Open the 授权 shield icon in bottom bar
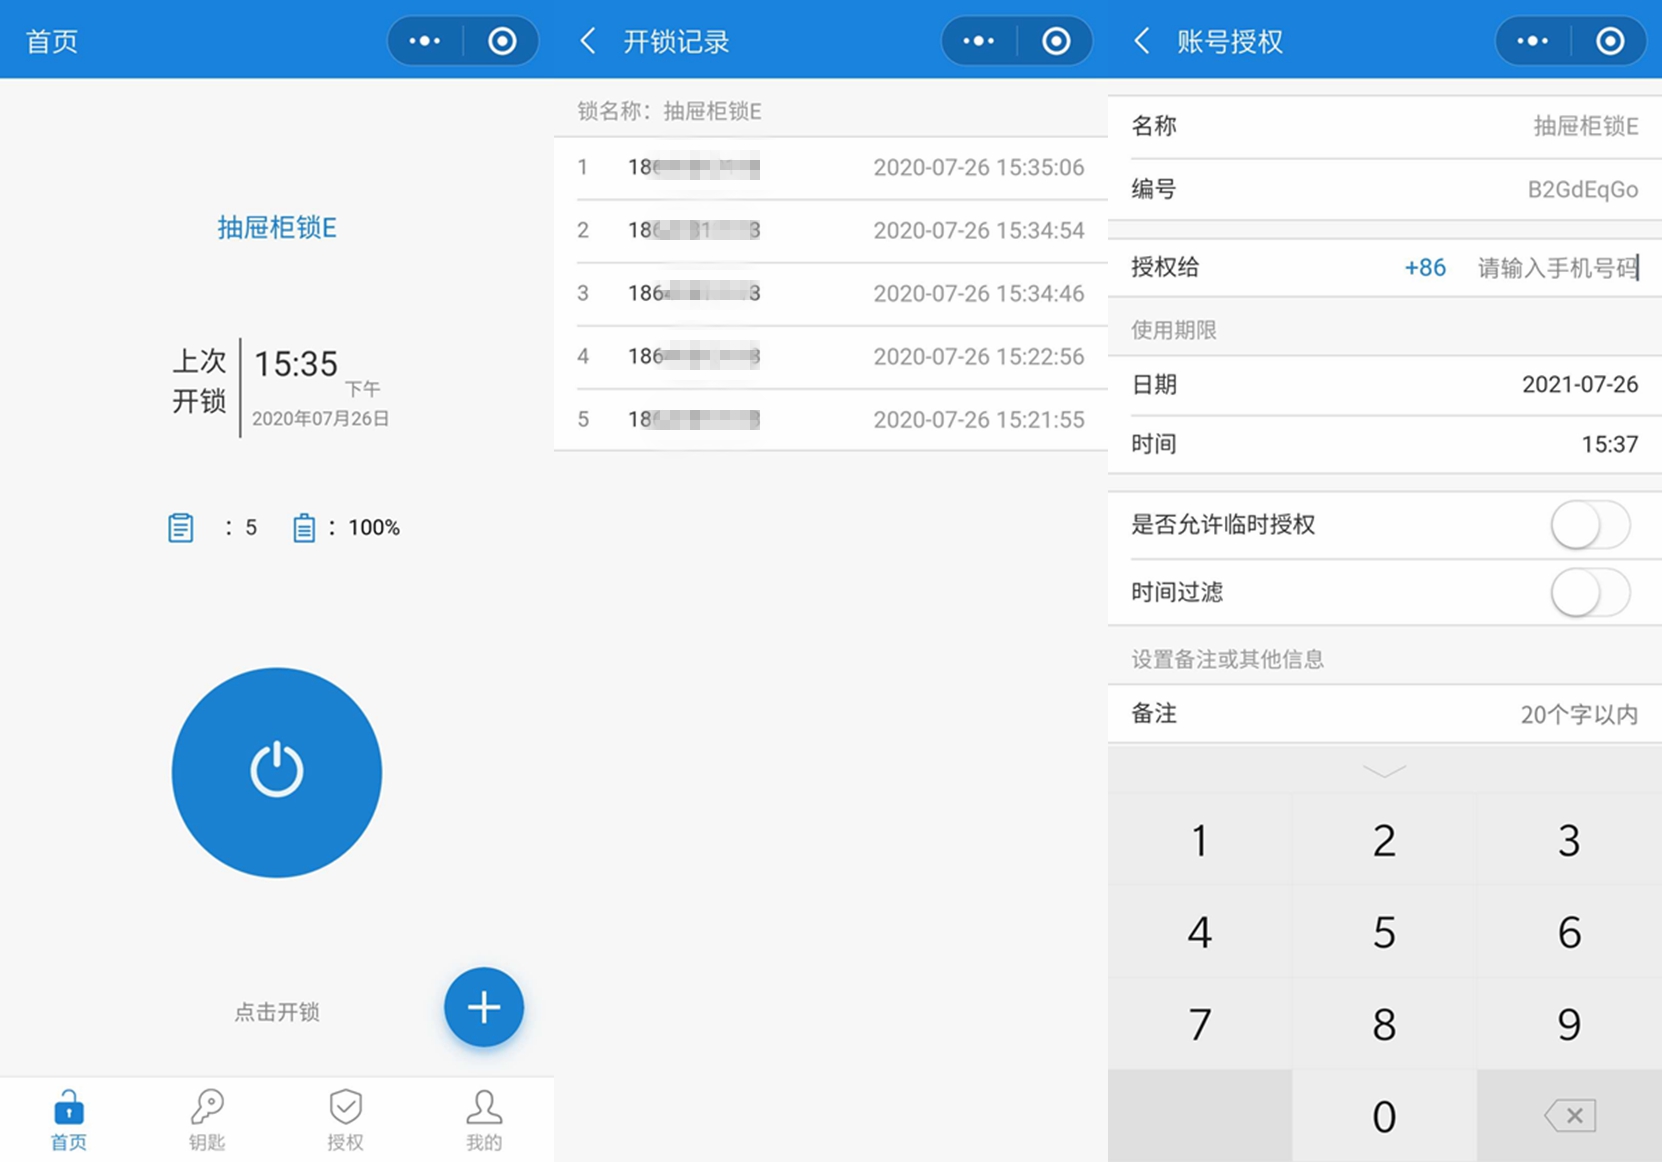1662x1162 pixels. coord(345,1117)
